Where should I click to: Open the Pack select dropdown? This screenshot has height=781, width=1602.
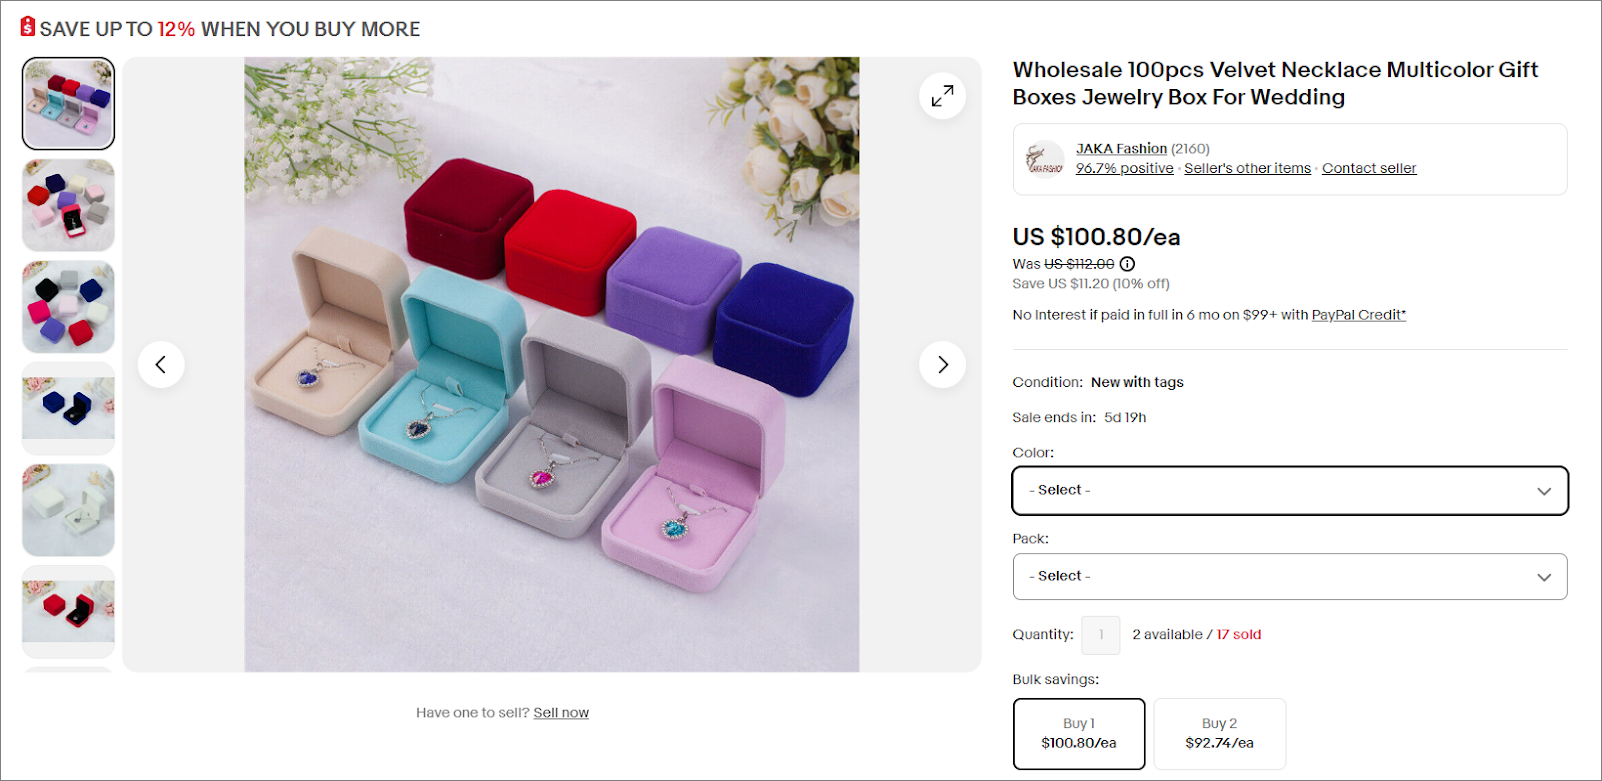click(1290, 577)
